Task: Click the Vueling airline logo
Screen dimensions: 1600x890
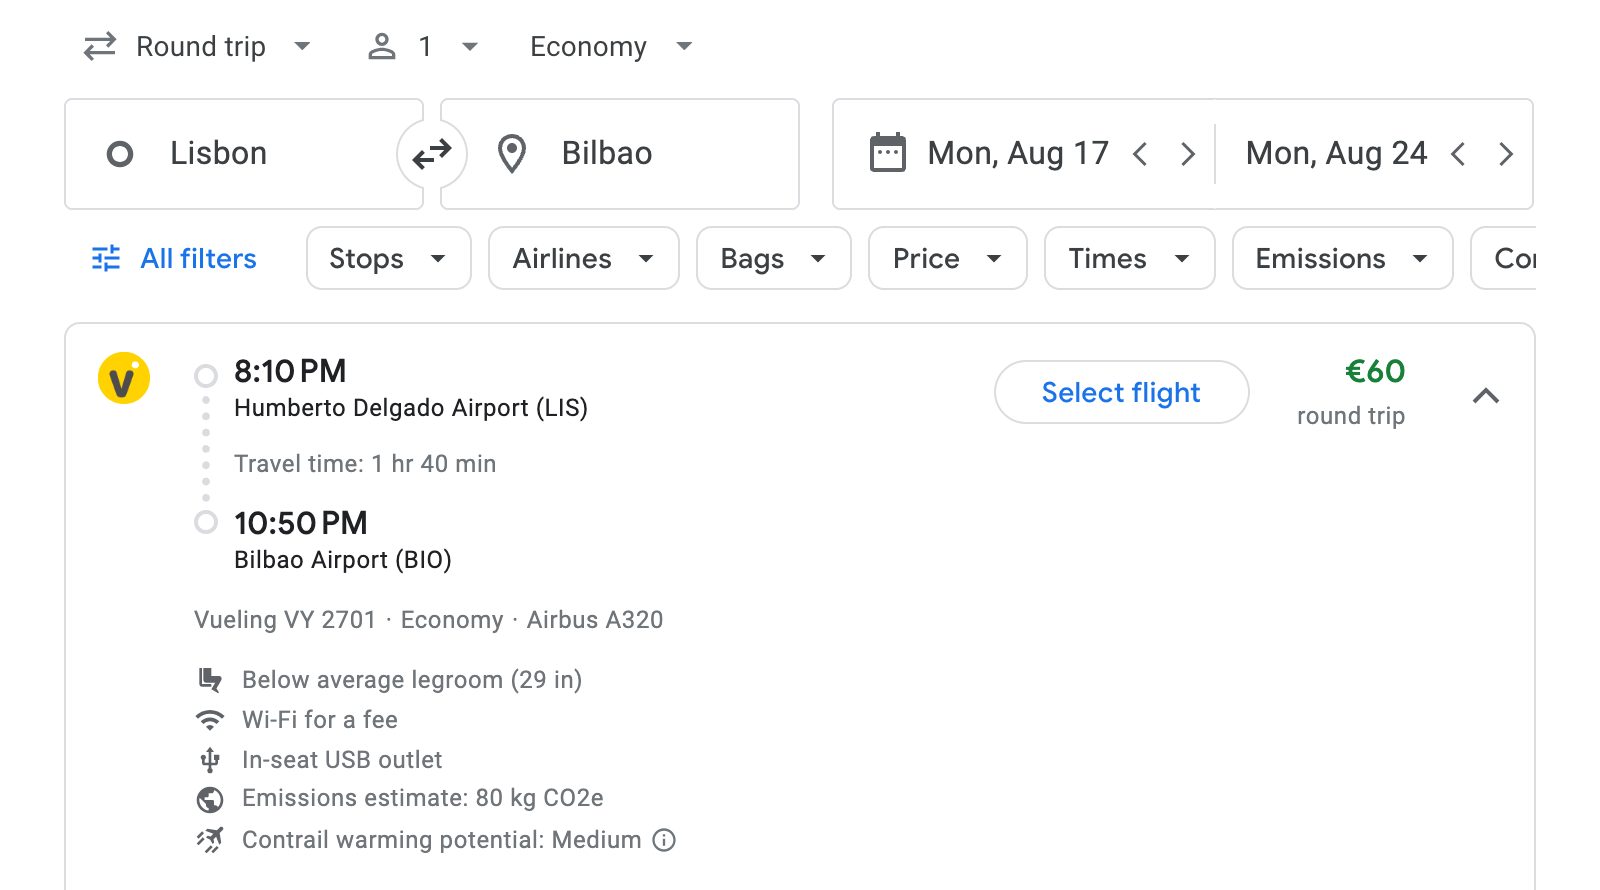Action: tap(123, 377)
